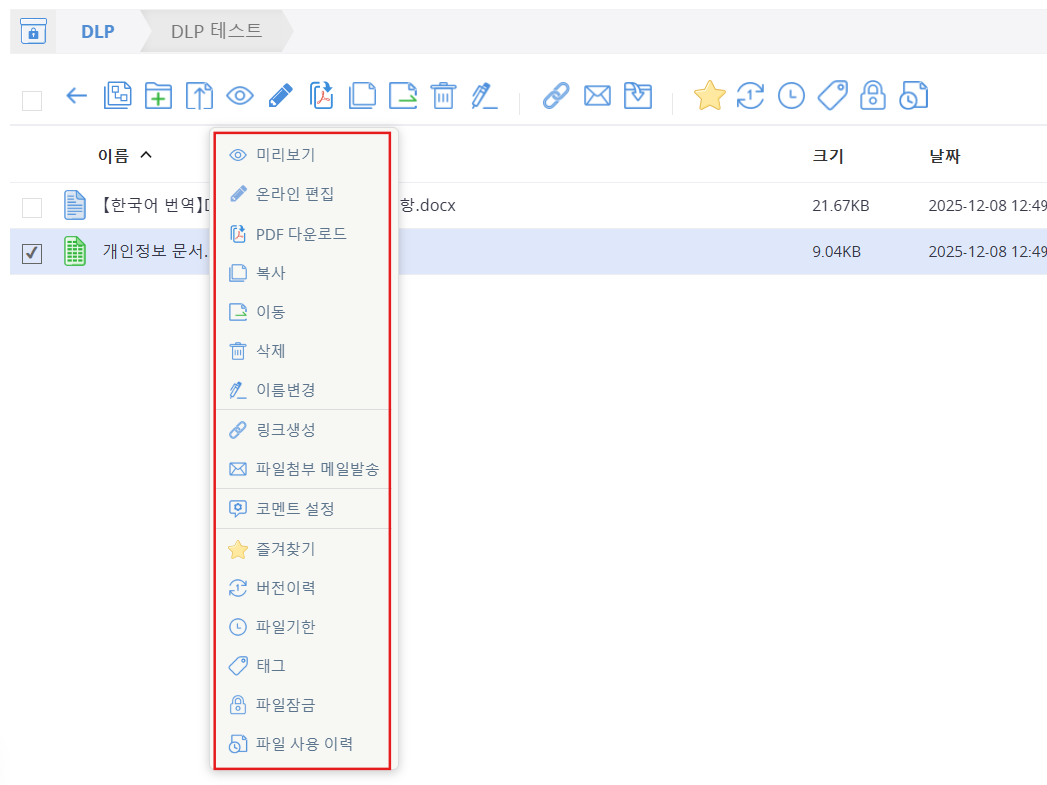Open 버전이력 from the context menu
Viewport: 1047px width, 785px height.
[x=286, y=588]
